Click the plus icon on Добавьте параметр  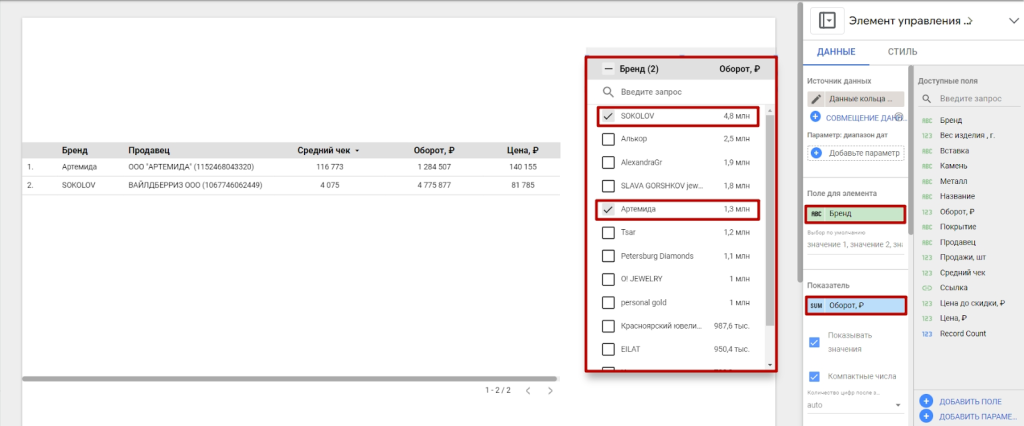tap(816, 153)
